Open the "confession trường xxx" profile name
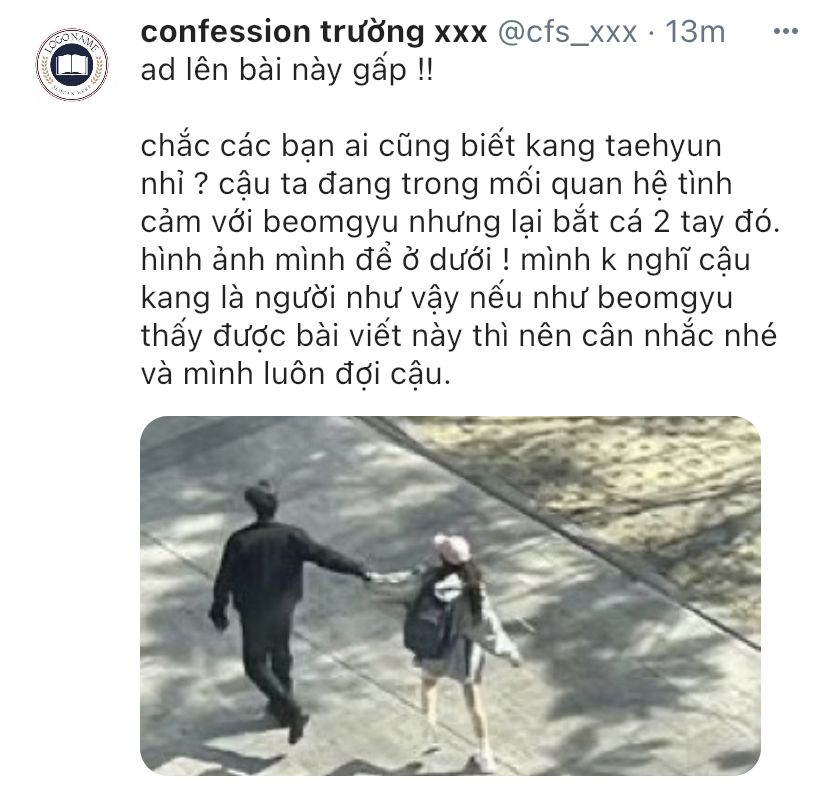 (314, 32)
